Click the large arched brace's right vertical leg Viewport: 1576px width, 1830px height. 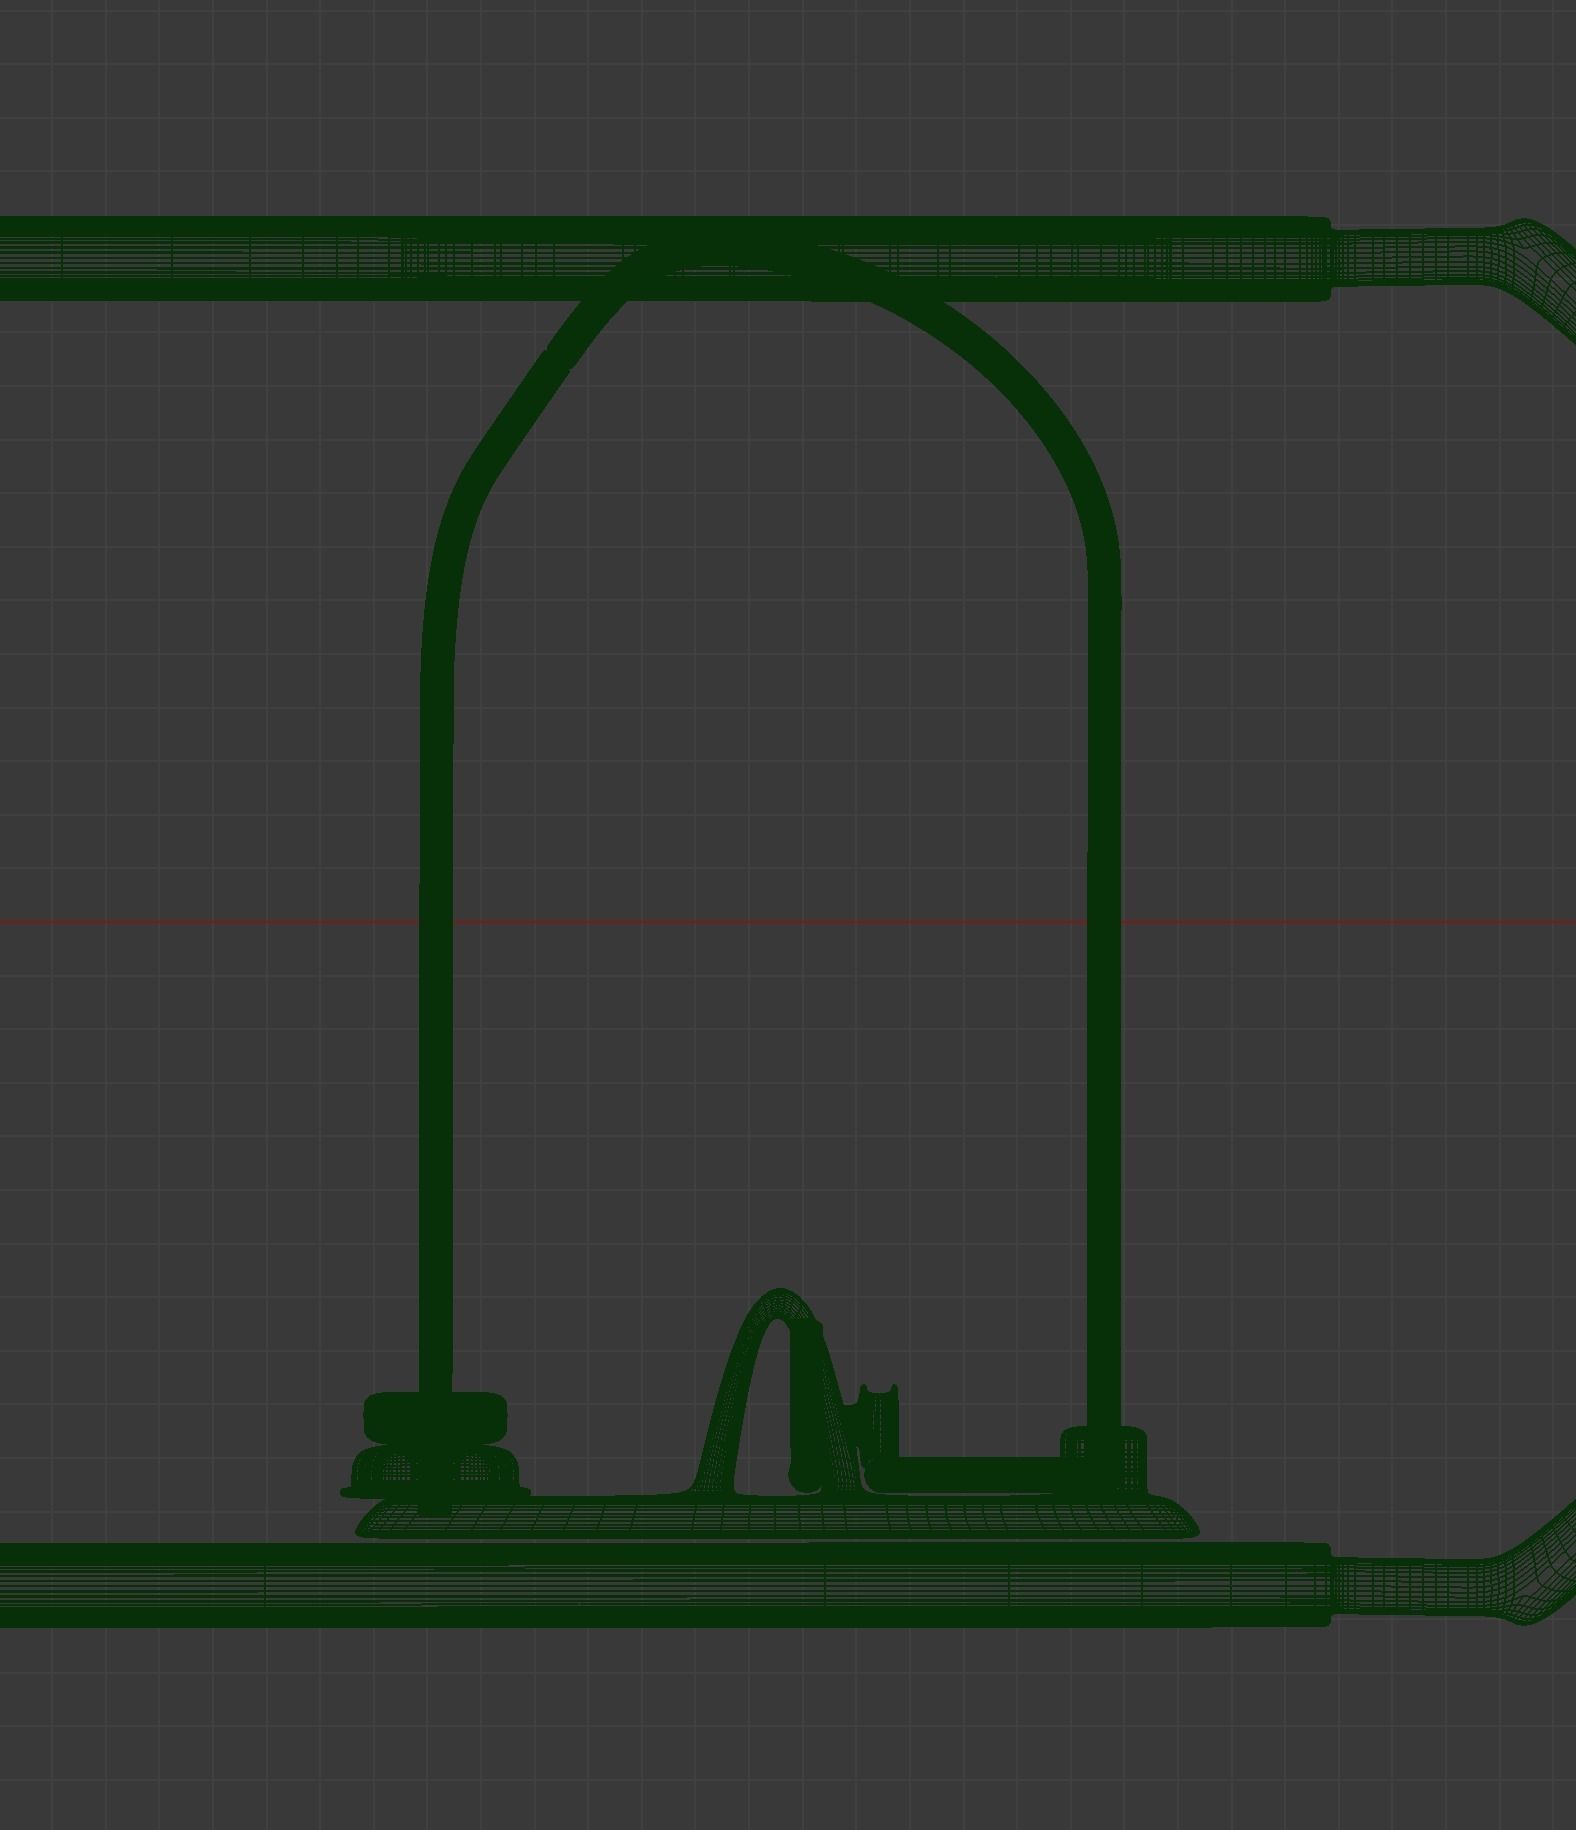pos(1104,1000)
